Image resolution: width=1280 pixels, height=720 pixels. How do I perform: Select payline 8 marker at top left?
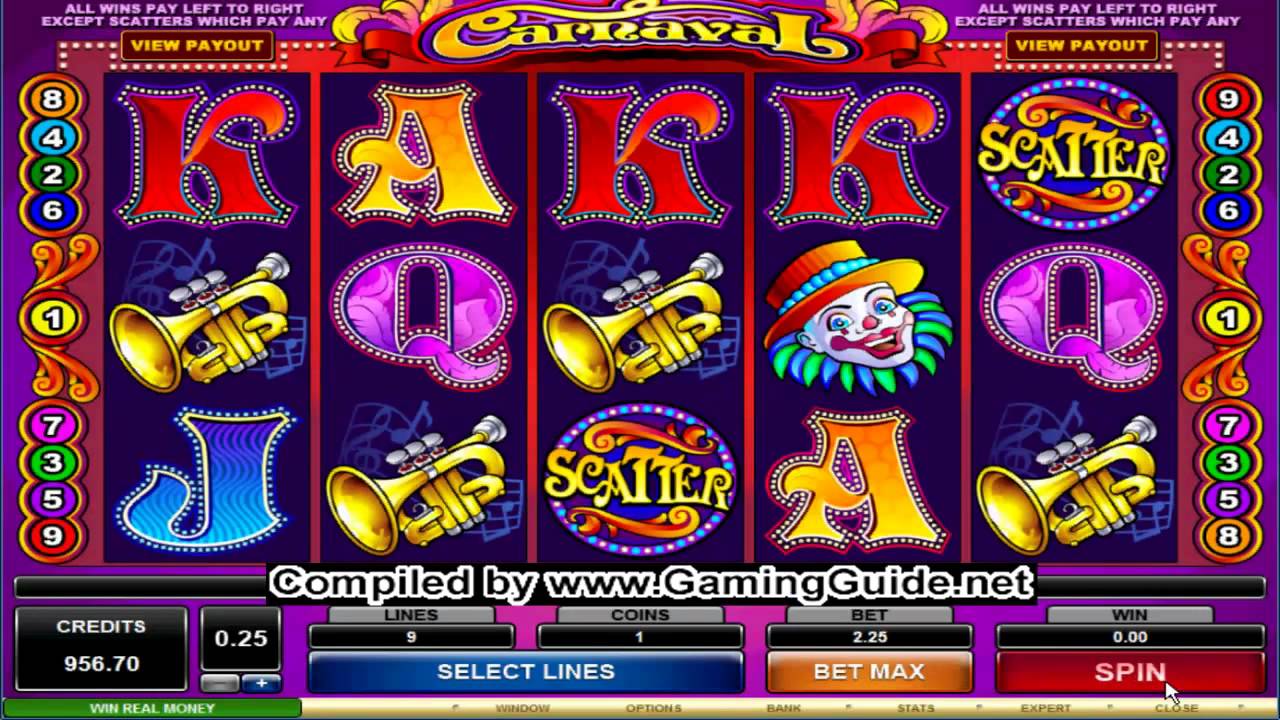tap(53, 100)
